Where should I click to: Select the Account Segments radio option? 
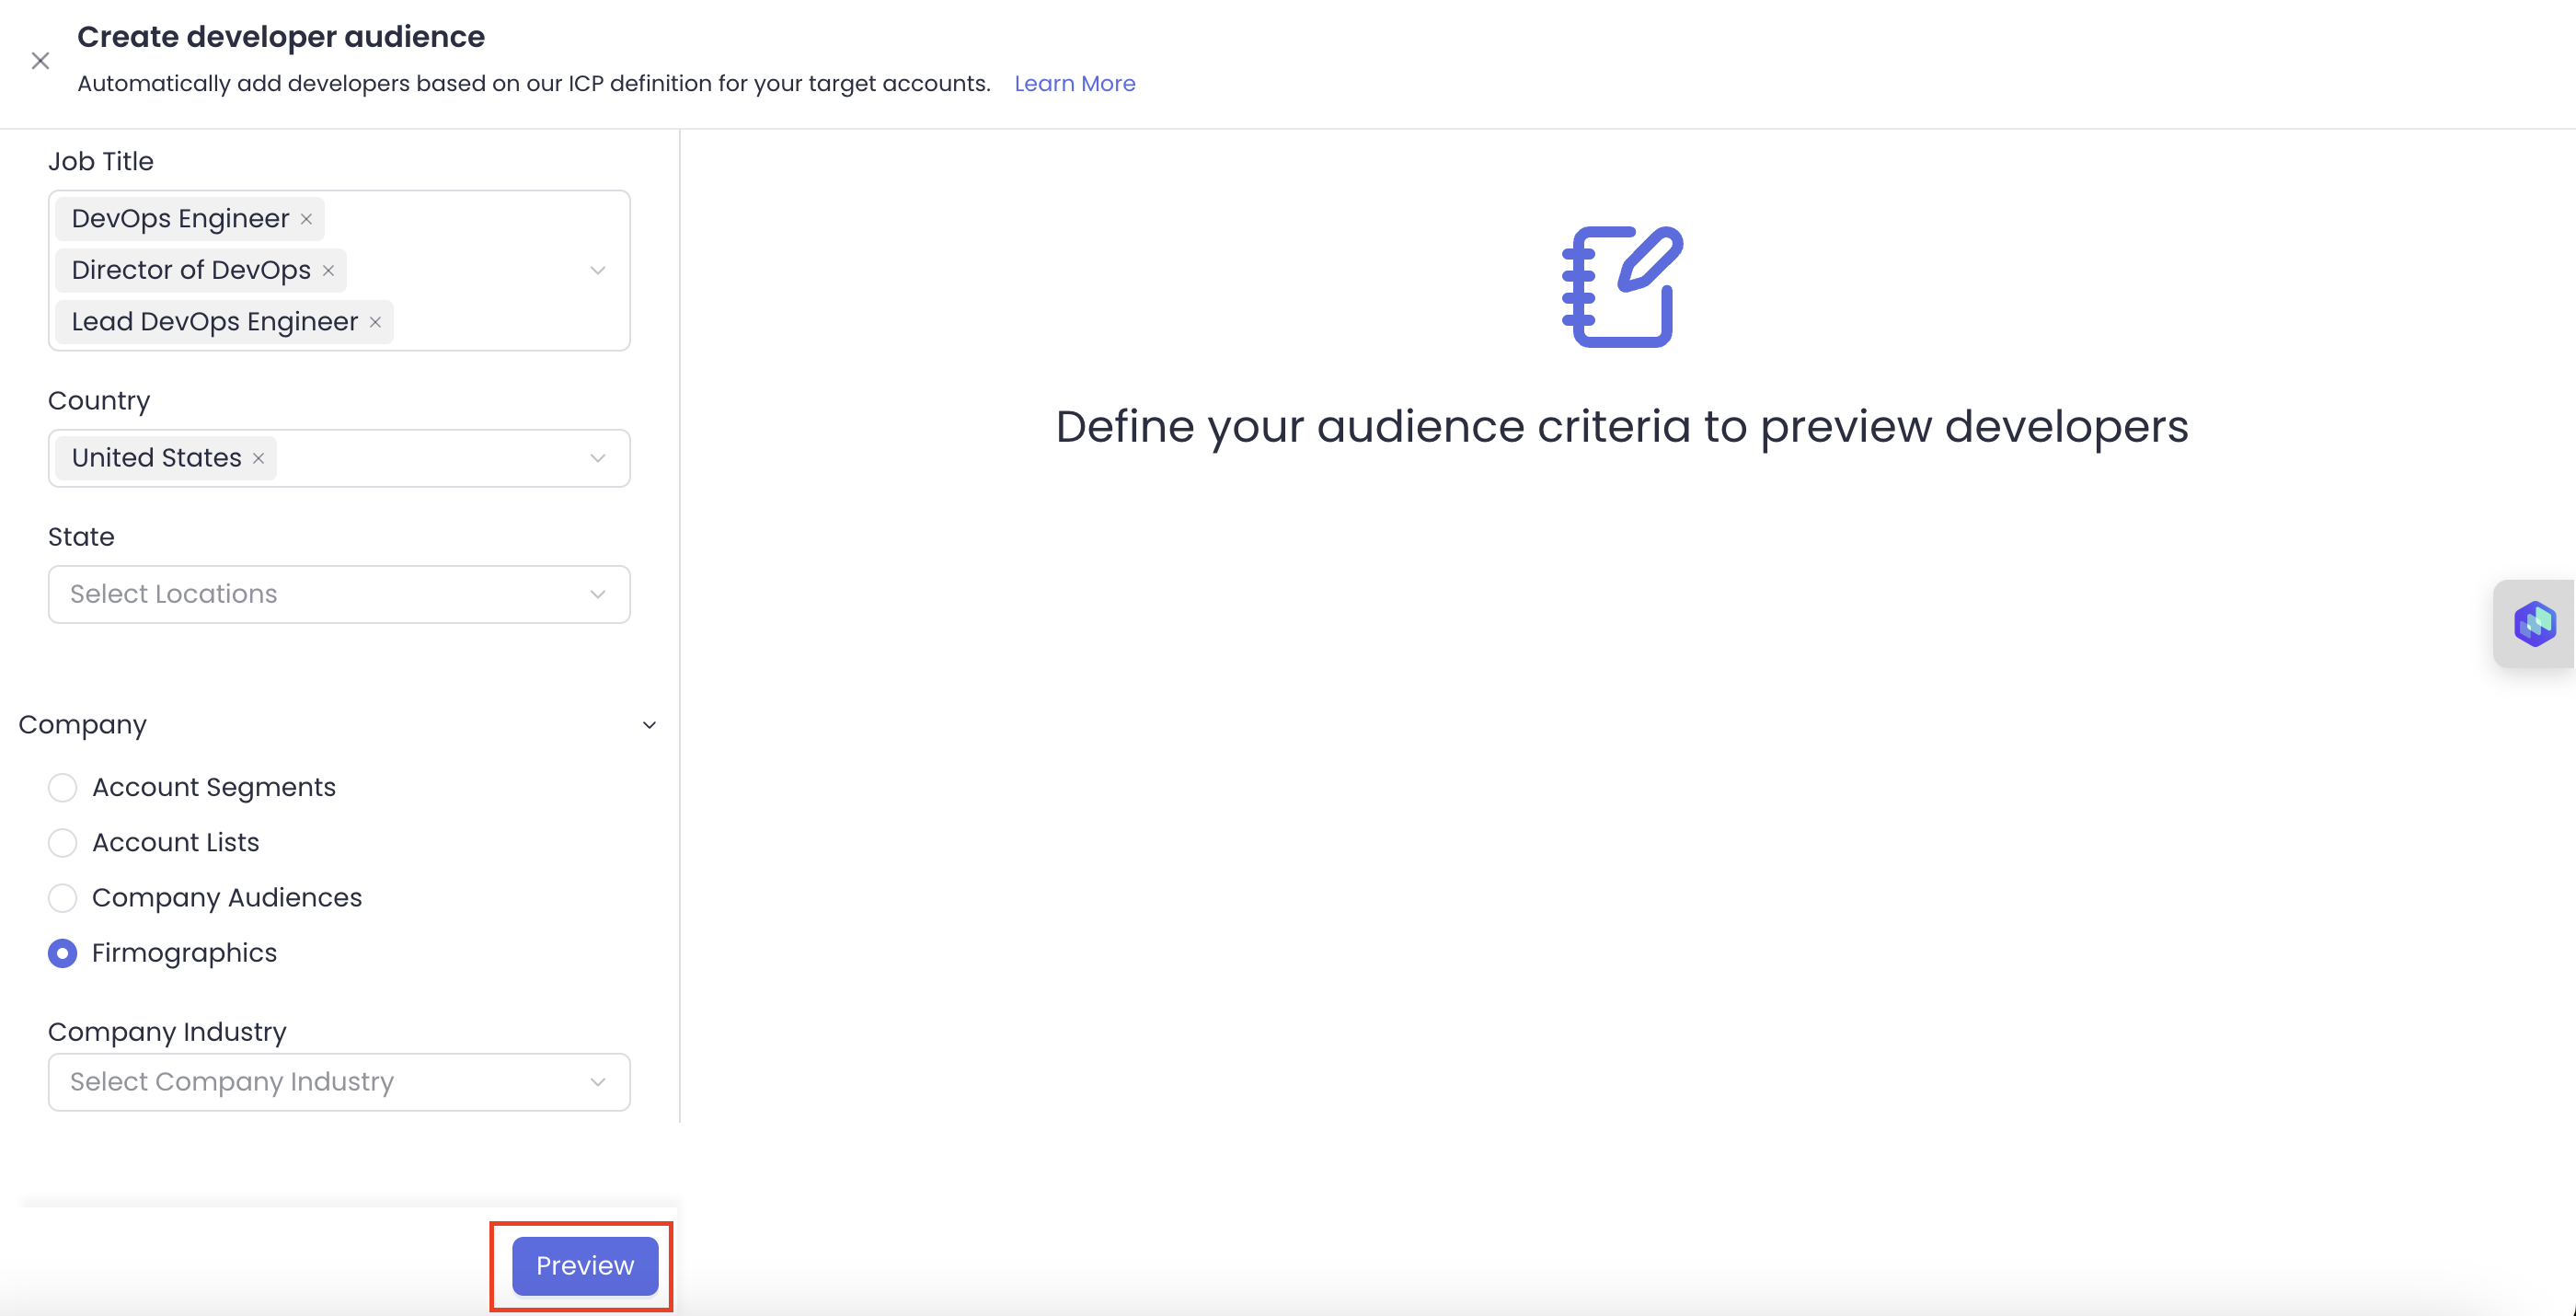[x=62, y=788]
